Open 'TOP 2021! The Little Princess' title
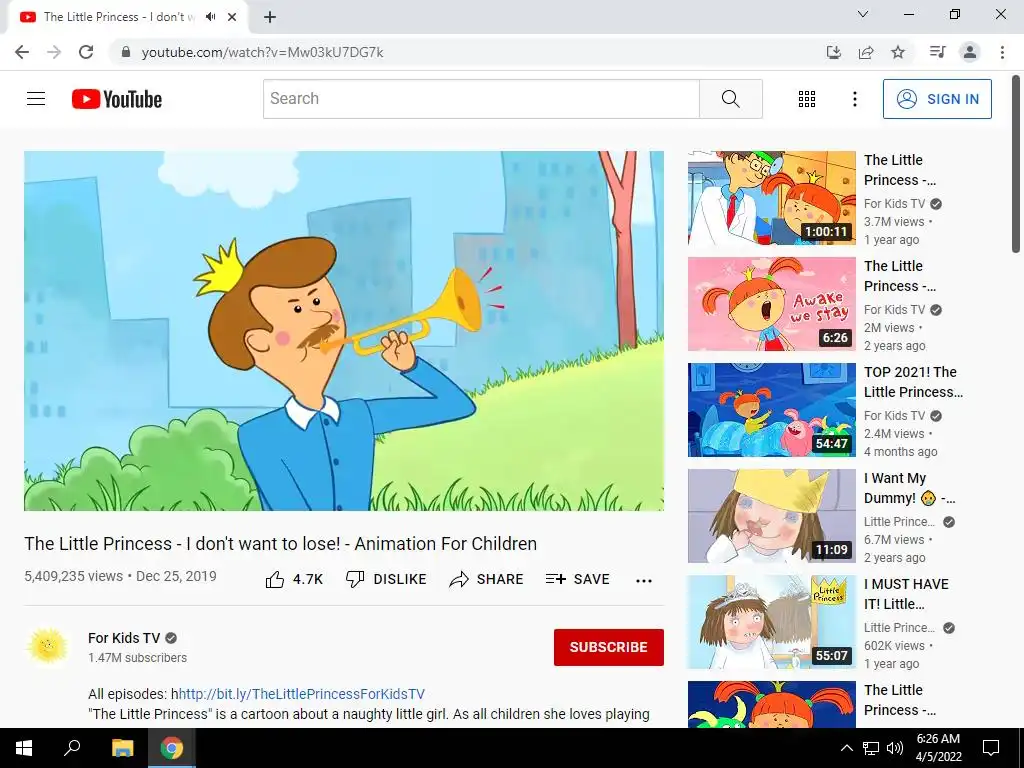Screen dimensions: 1024x768 pos(913,382)
